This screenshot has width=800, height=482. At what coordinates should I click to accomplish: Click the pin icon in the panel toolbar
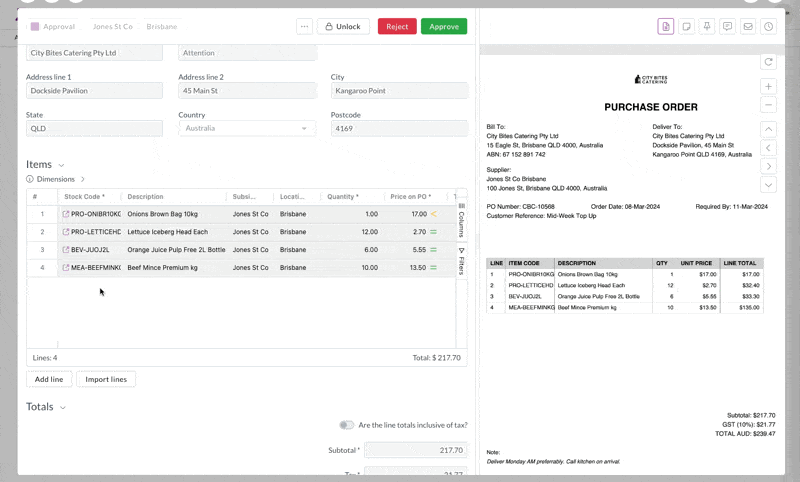point(707,27)
